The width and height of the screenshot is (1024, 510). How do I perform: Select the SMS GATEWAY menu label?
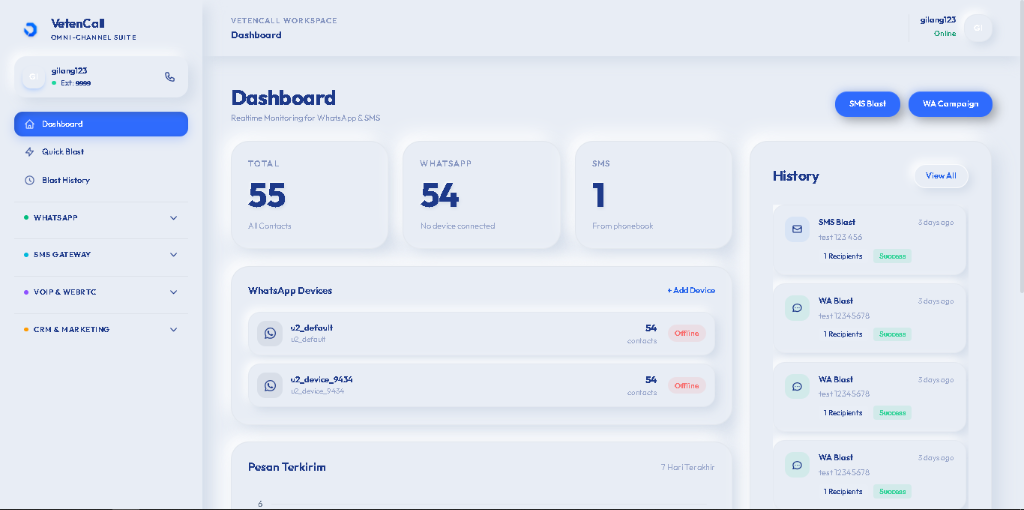click(x=62, y=255)
